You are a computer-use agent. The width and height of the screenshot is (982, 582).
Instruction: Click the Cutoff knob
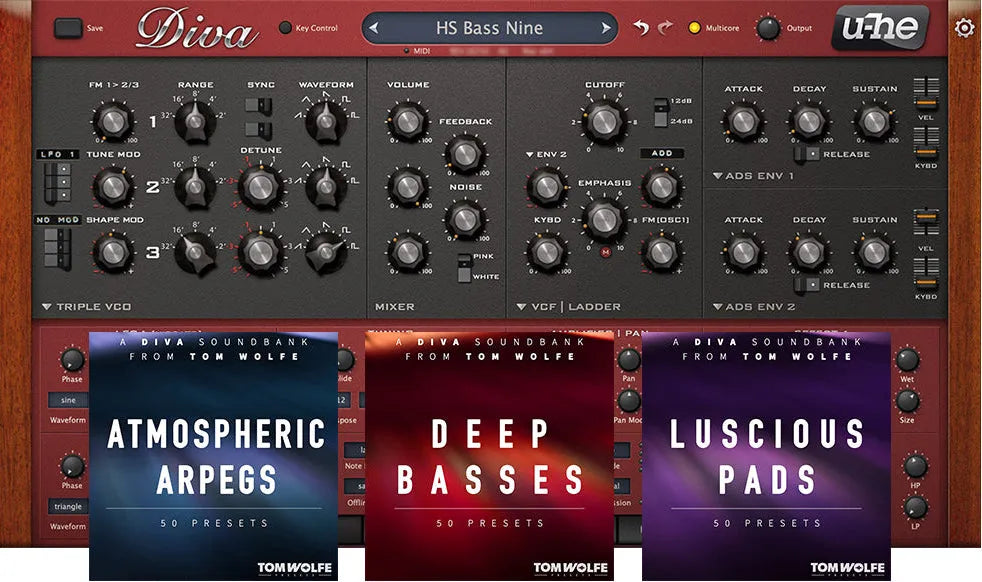click(x=604, y=122)
